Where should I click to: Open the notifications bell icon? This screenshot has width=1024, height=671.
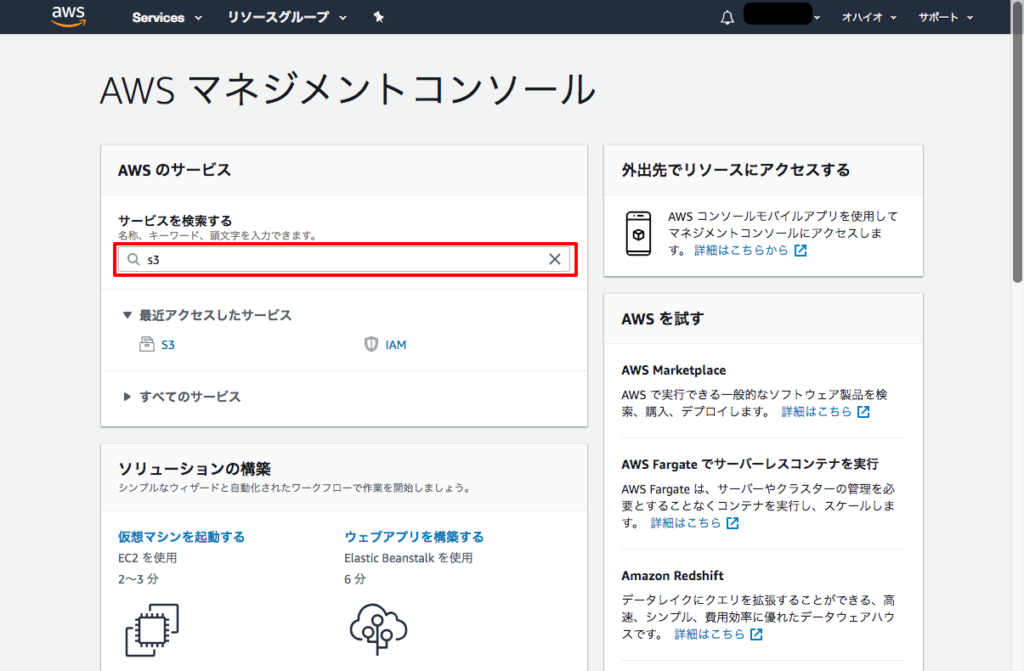coord(727,18)
